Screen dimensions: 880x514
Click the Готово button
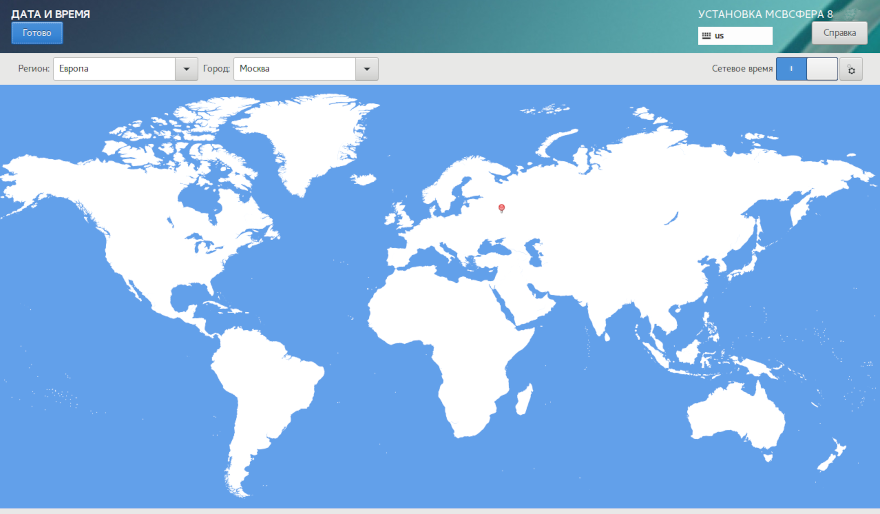[x=37, y=33]
